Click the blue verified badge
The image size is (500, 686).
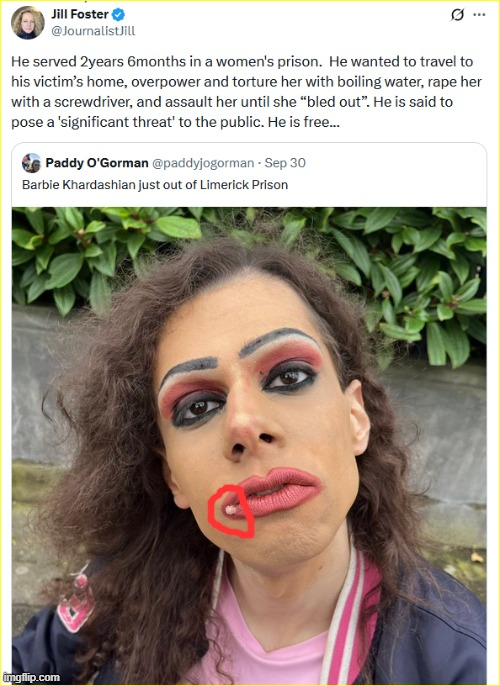(x=118, y=14)
